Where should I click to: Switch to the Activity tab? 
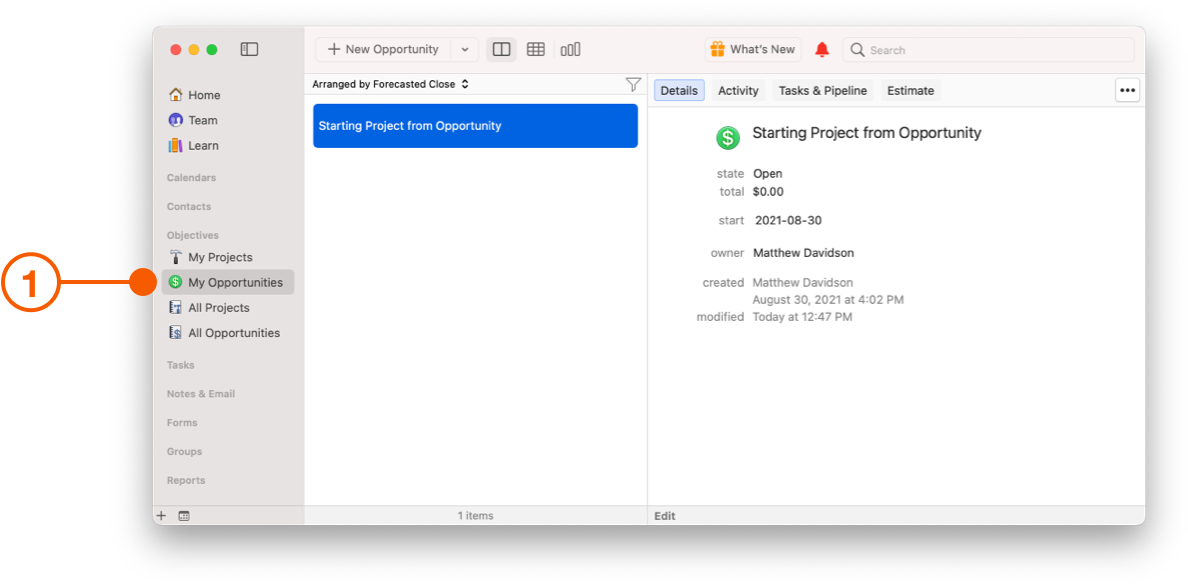click(x=738, y=90)
